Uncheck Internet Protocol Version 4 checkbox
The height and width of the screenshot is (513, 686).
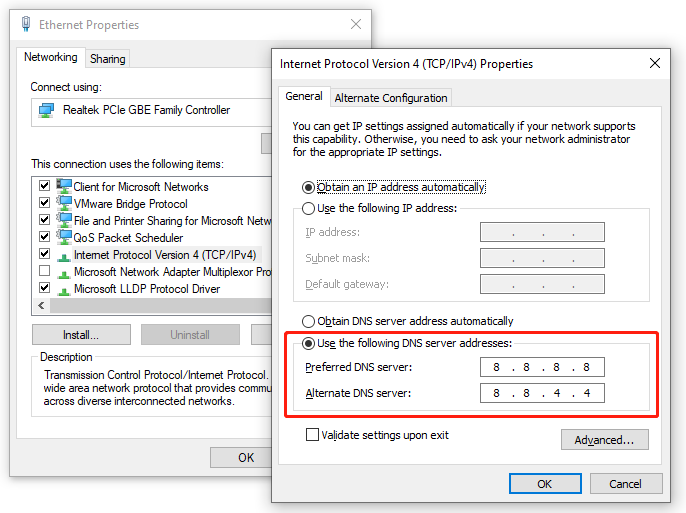tap(44, 253)
